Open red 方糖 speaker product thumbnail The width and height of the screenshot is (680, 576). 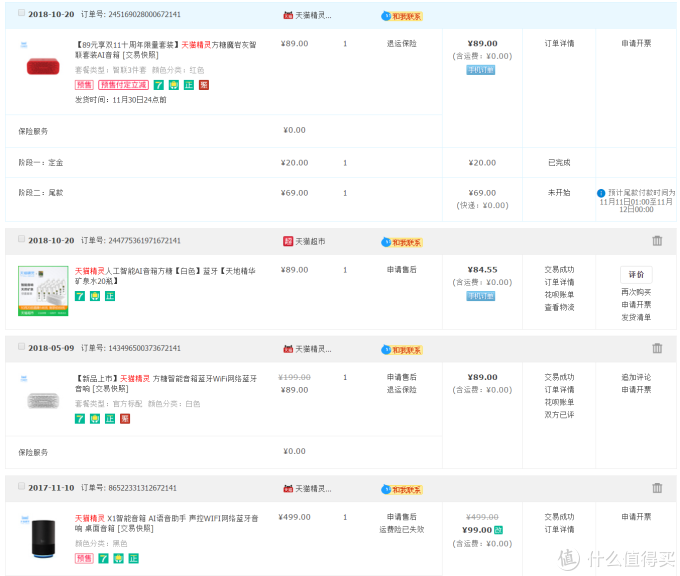(43, 67)
